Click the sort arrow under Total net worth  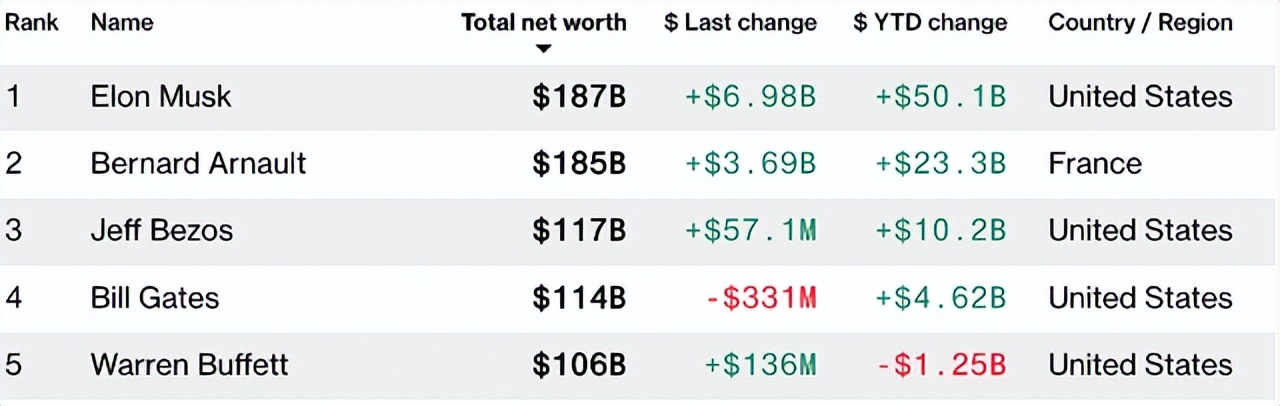543,48
